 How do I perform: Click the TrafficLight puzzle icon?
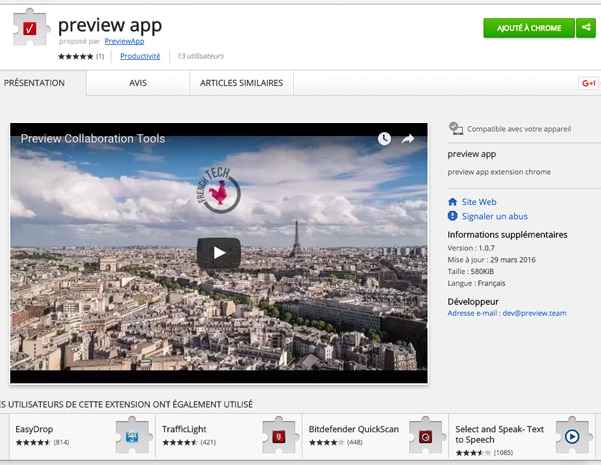(279, 435)
